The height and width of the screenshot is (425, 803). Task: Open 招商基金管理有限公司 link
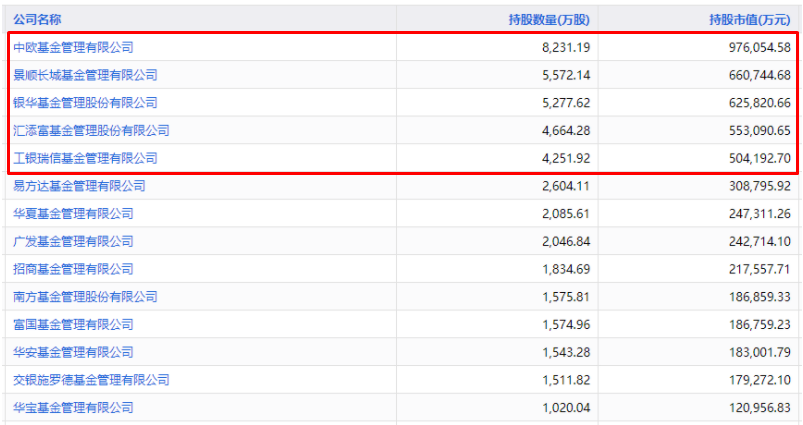click(x=73, y=269)
